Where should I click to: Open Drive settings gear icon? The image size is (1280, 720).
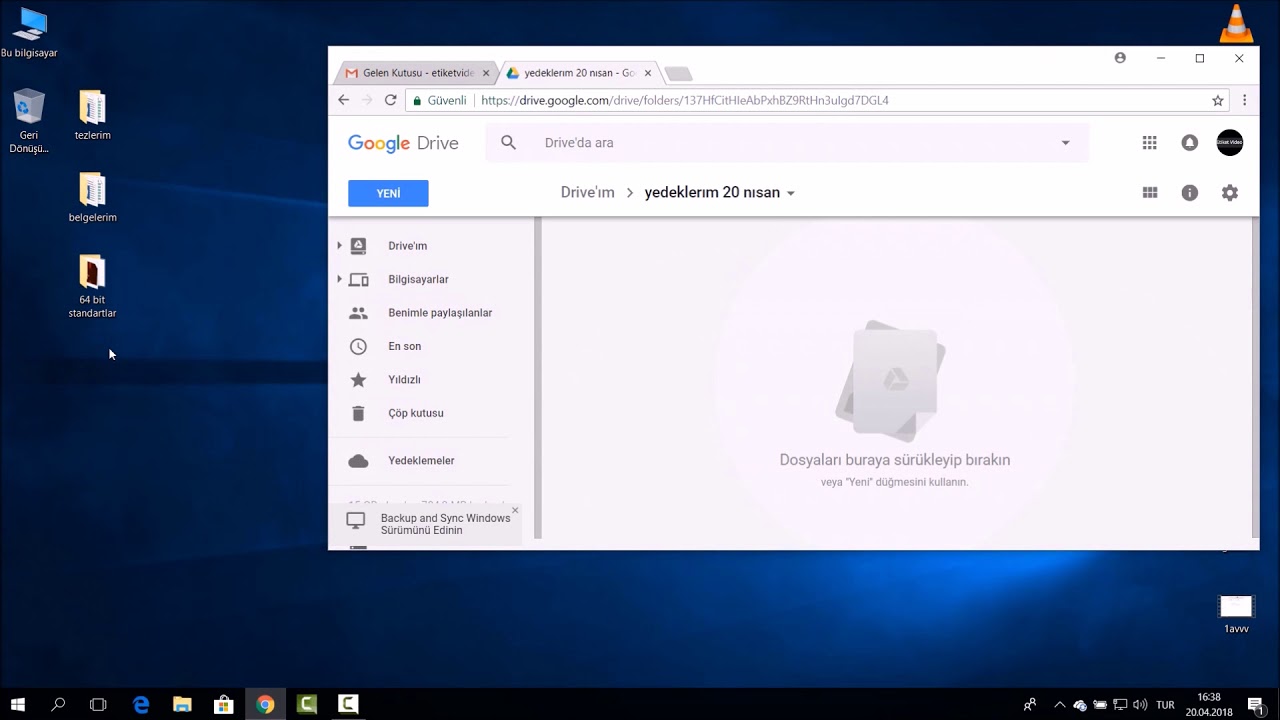click(1230, 193)
